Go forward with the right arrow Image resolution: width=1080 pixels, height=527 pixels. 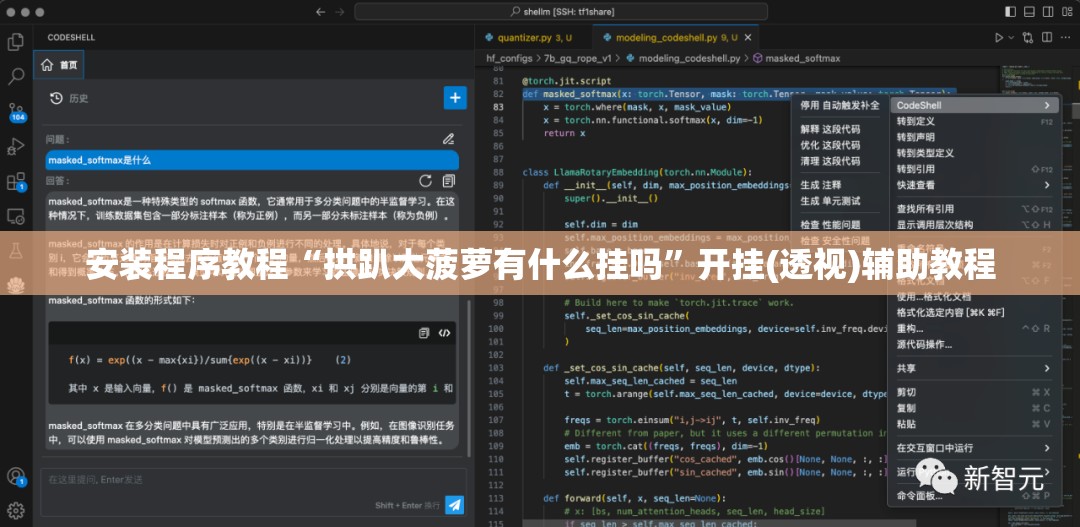[x=340, y=12]
